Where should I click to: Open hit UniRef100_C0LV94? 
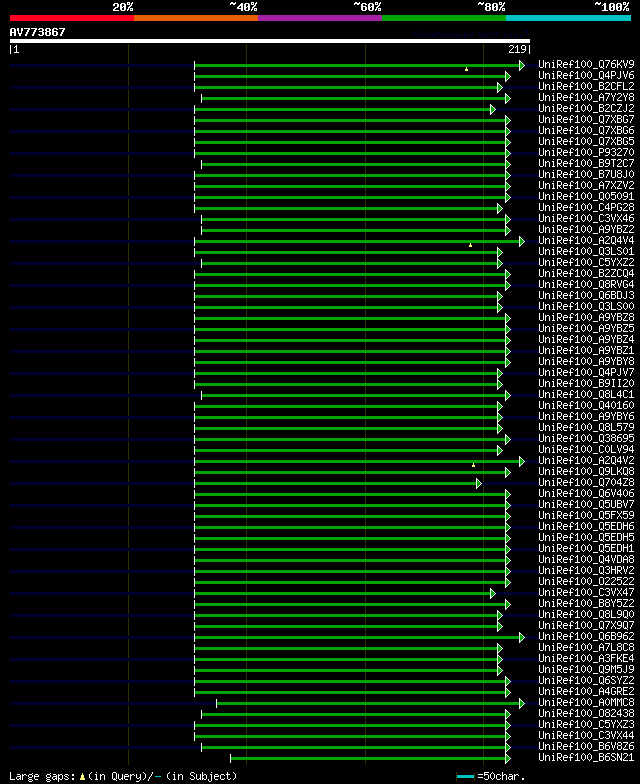point(586,450)
